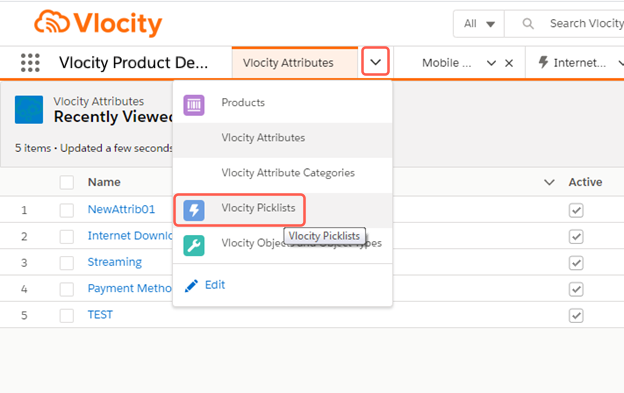The image size is (624, 393).
Task: Check the Payment Method row checkbox
Action: tap(66, 289)
